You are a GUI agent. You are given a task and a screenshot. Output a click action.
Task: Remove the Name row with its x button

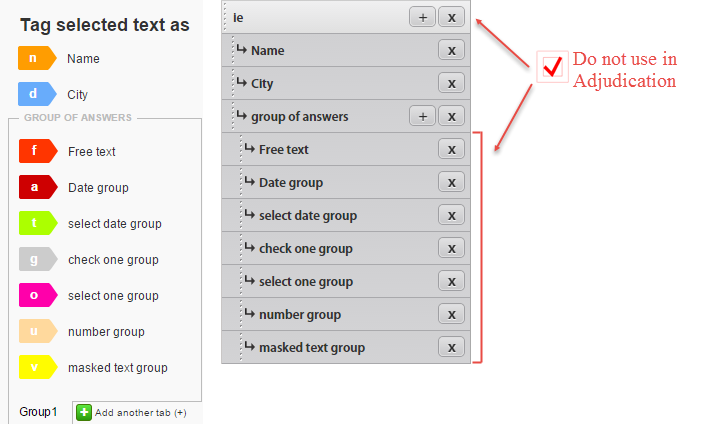pyautogui.click(x=451, y=50)
